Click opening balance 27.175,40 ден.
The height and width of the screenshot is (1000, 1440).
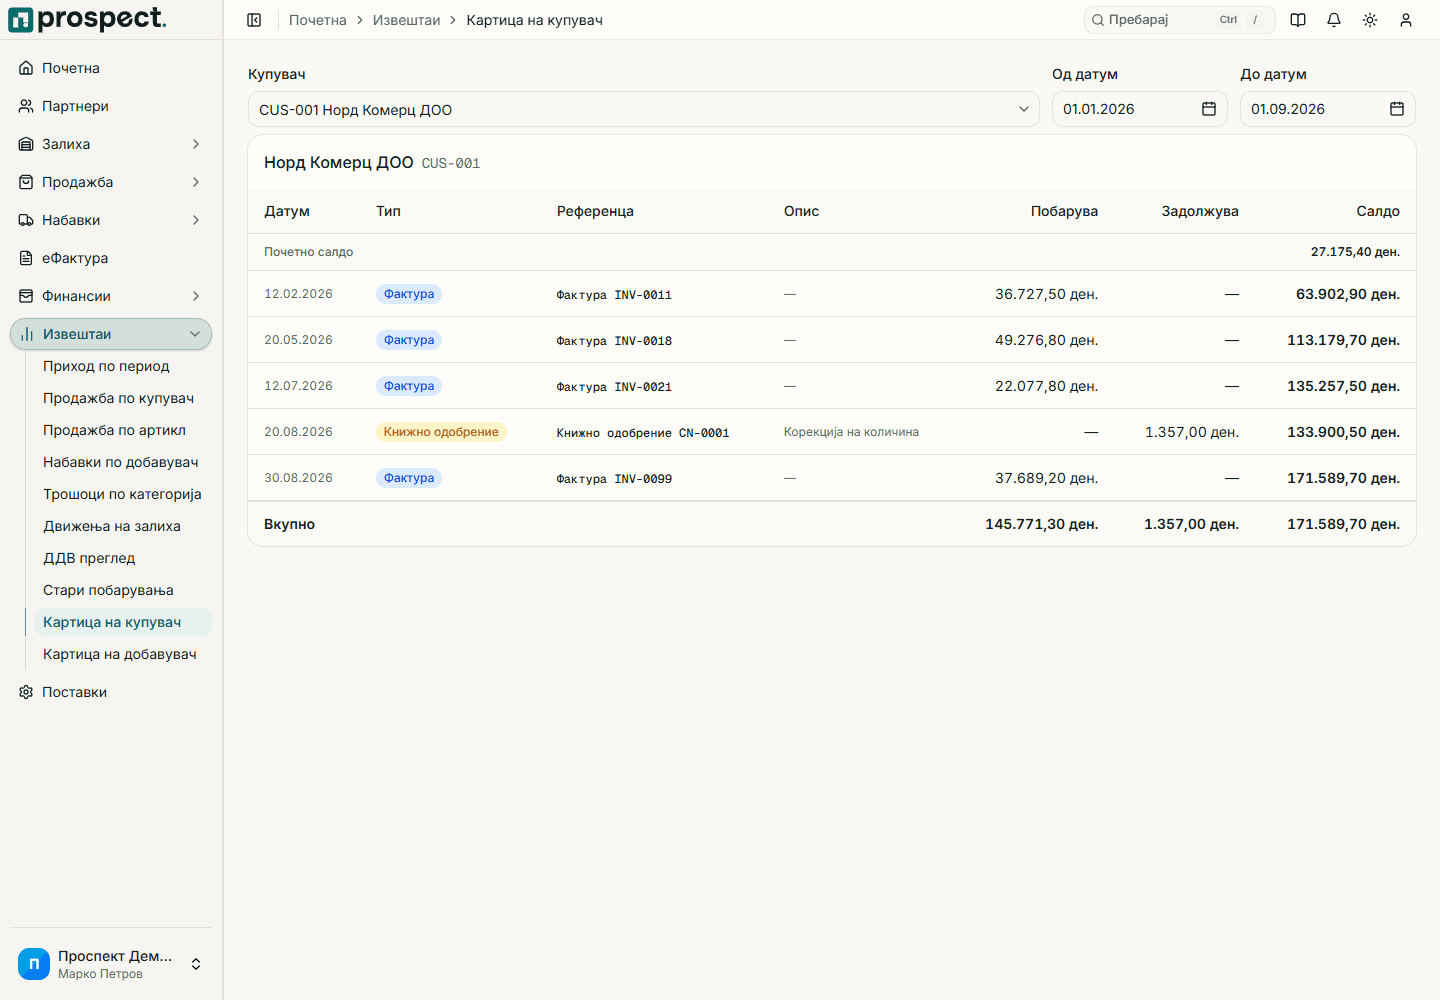pos(1355,252)
